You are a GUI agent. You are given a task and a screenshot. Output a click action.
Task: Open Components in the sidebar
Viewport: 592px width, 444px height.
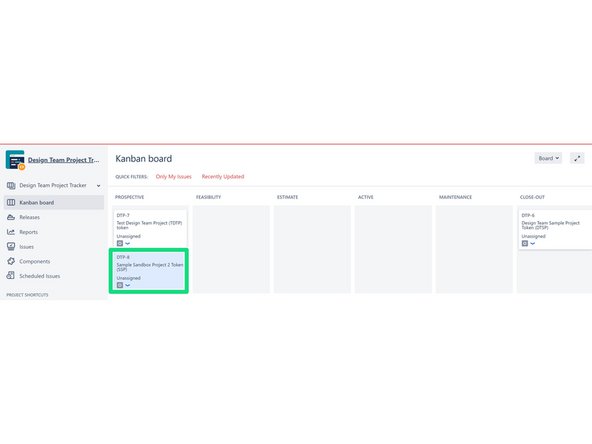(x=34, y=261)
